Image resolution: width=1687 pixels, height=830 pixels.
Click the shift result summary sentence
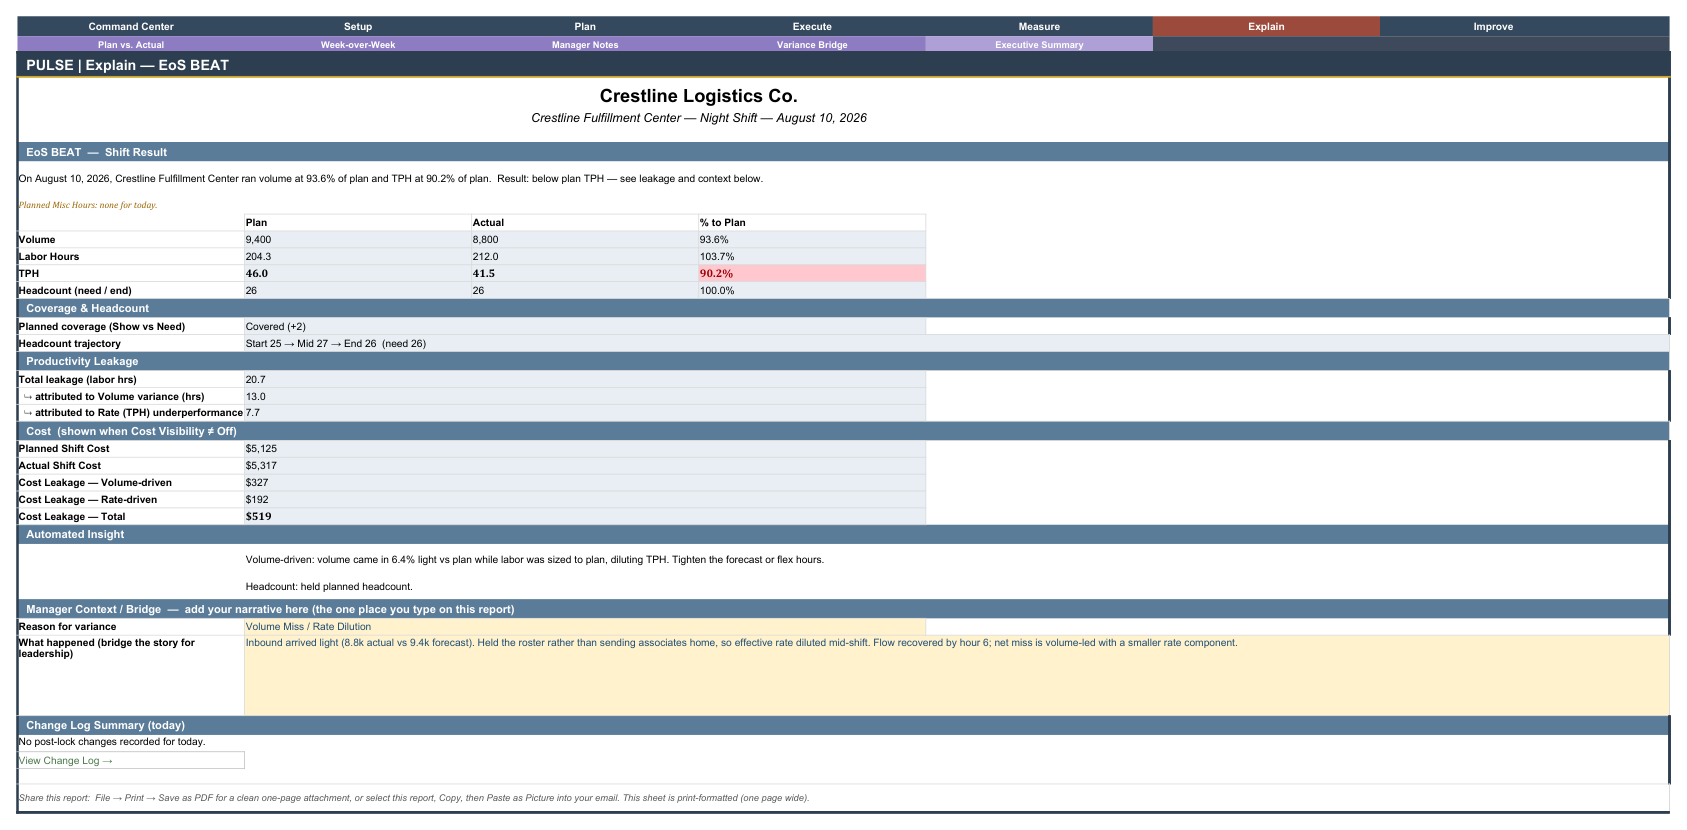coord(391,179)
